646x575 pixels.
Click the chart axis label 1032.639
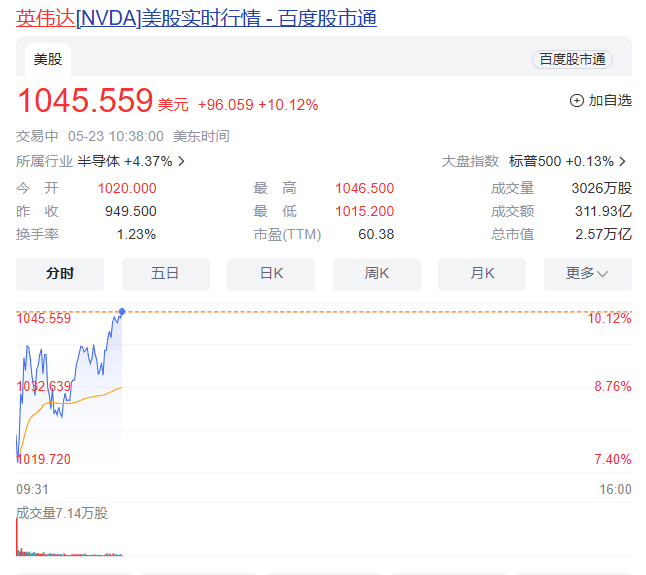43,387
